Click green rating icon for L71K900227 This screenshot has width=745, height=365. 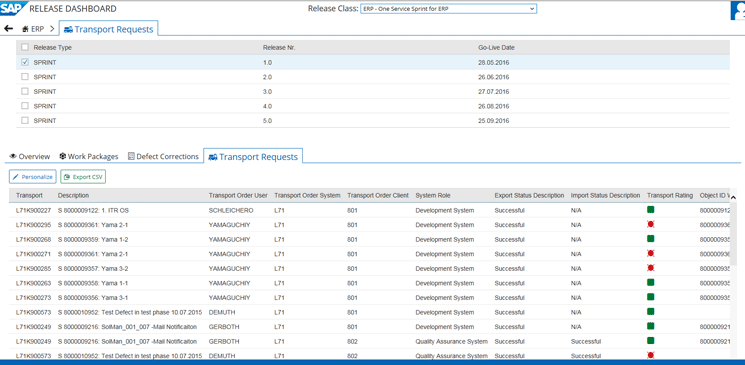coord(650,210)
